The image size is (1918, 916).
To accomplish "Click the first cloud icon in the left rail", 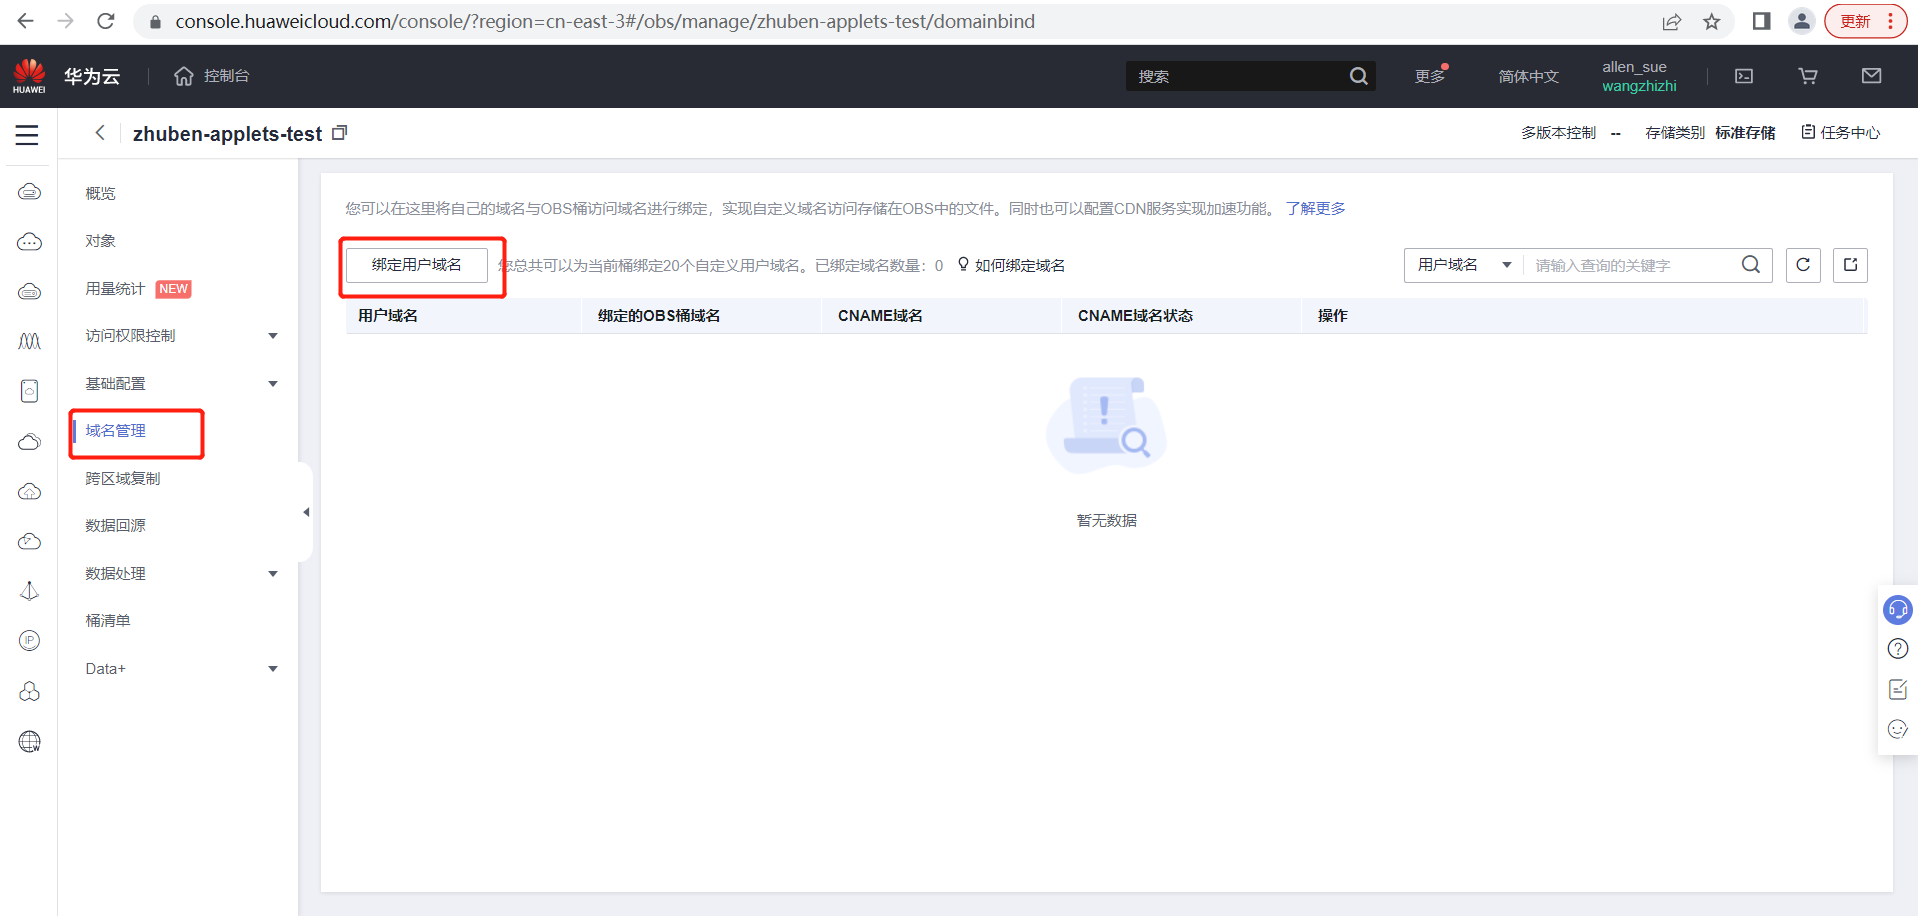I will coord(30,191).
